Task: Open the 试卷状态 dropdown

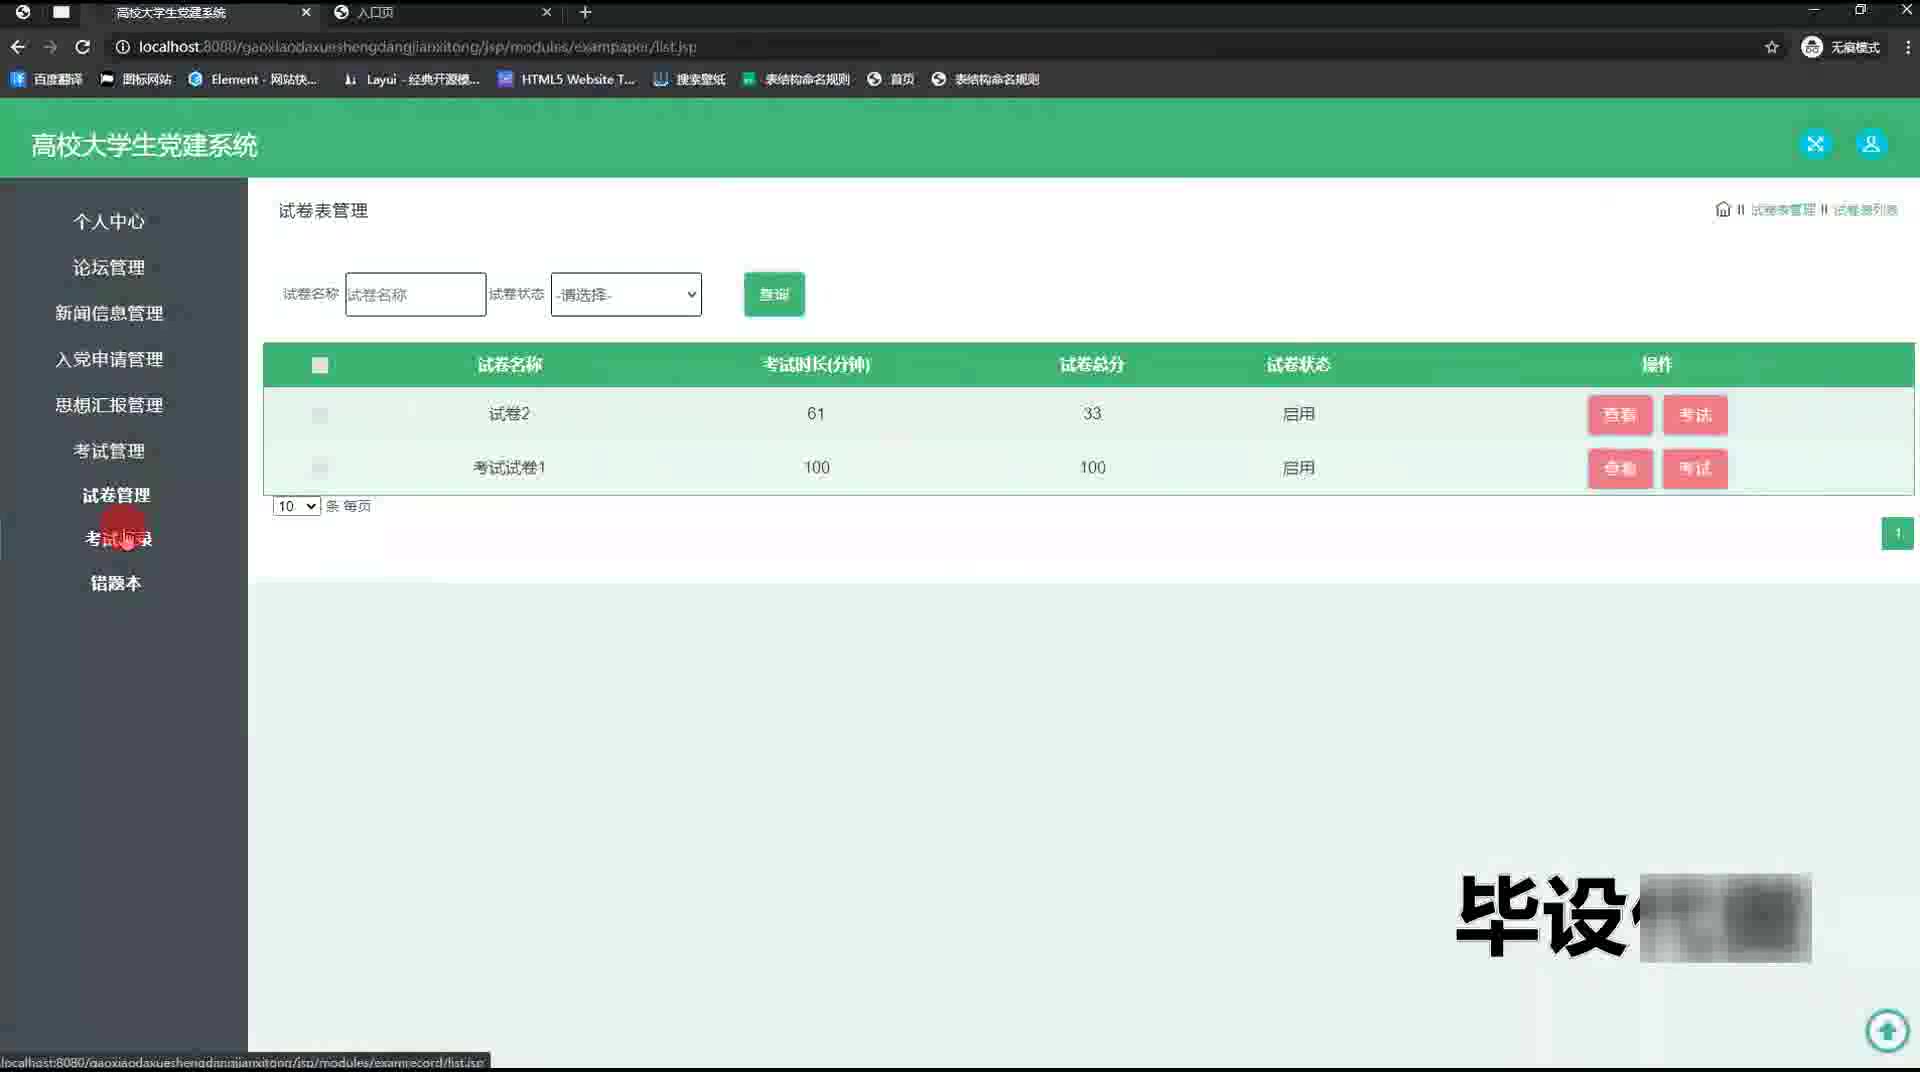Action: pyautogui.click(x=626, y=294)
